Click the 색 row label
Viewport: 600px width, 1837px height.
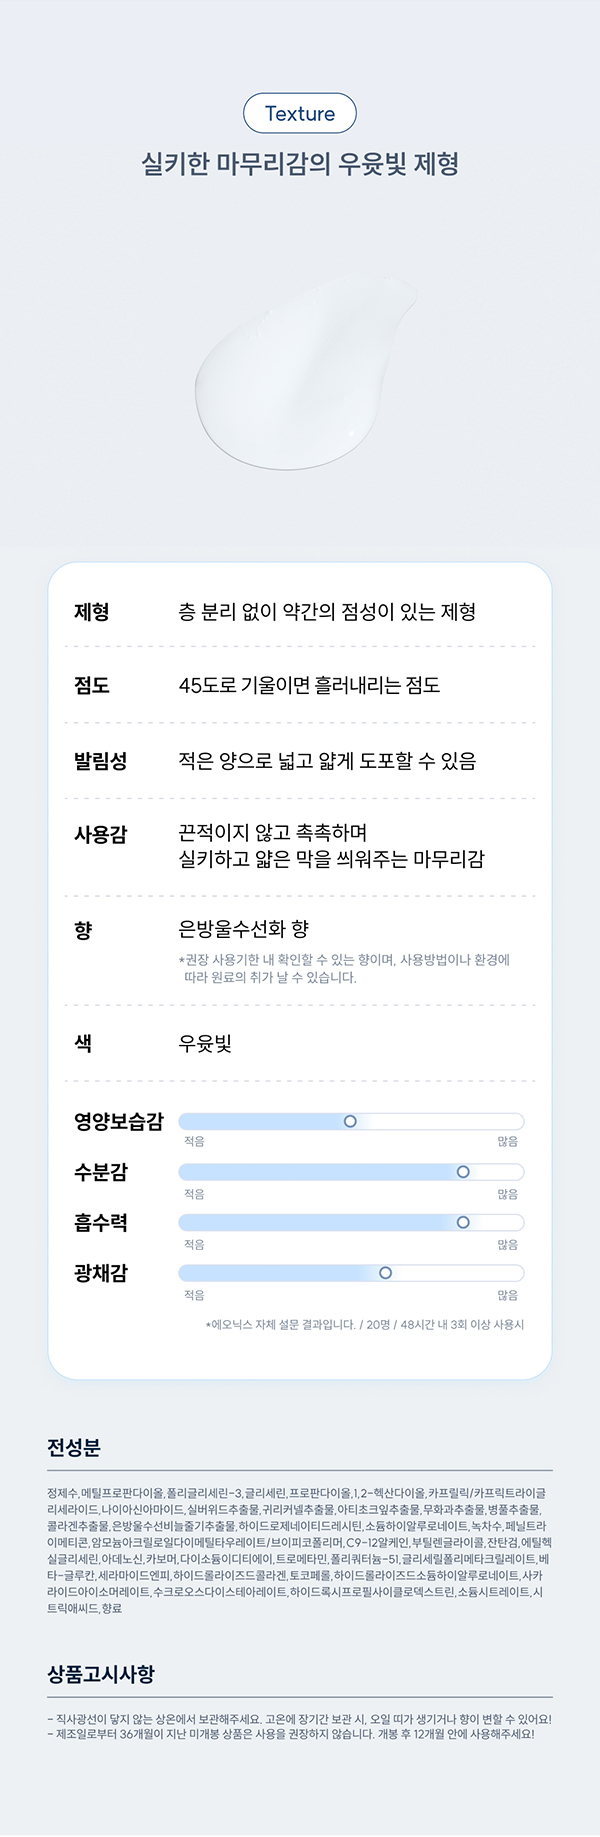pyautogui.click(x=83, y=1043)
